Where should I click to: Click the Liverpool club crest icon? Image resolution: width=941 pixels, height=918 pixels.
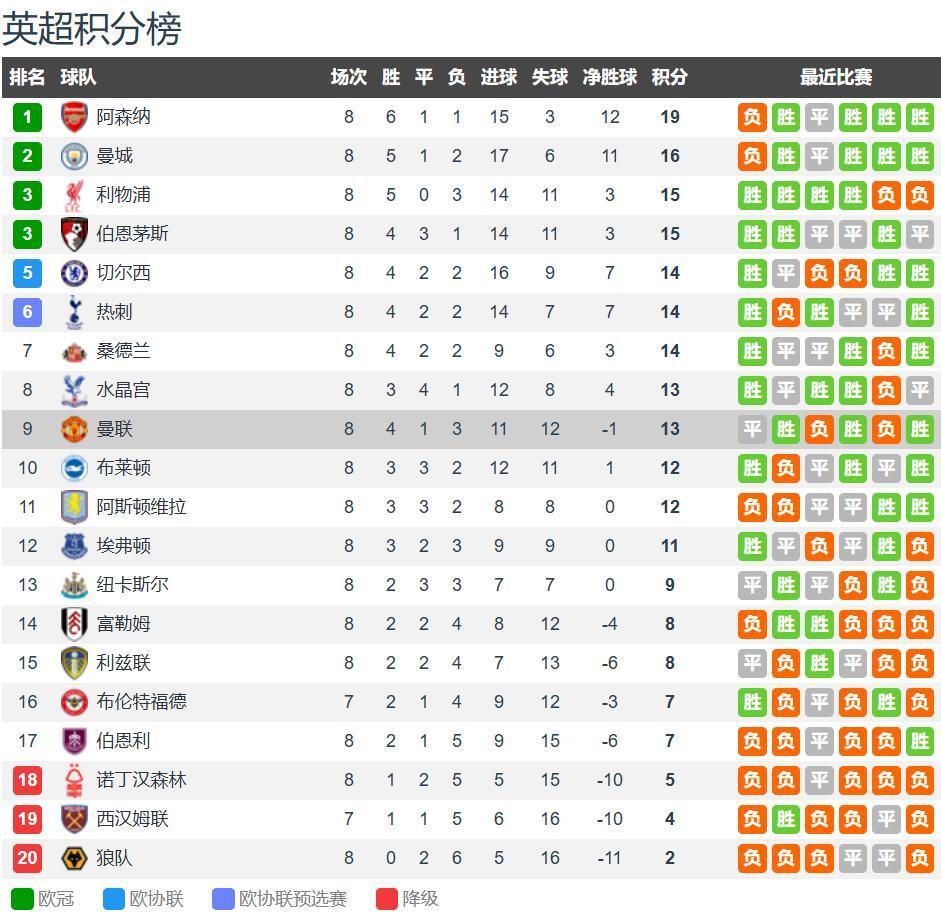click(75, 195)
